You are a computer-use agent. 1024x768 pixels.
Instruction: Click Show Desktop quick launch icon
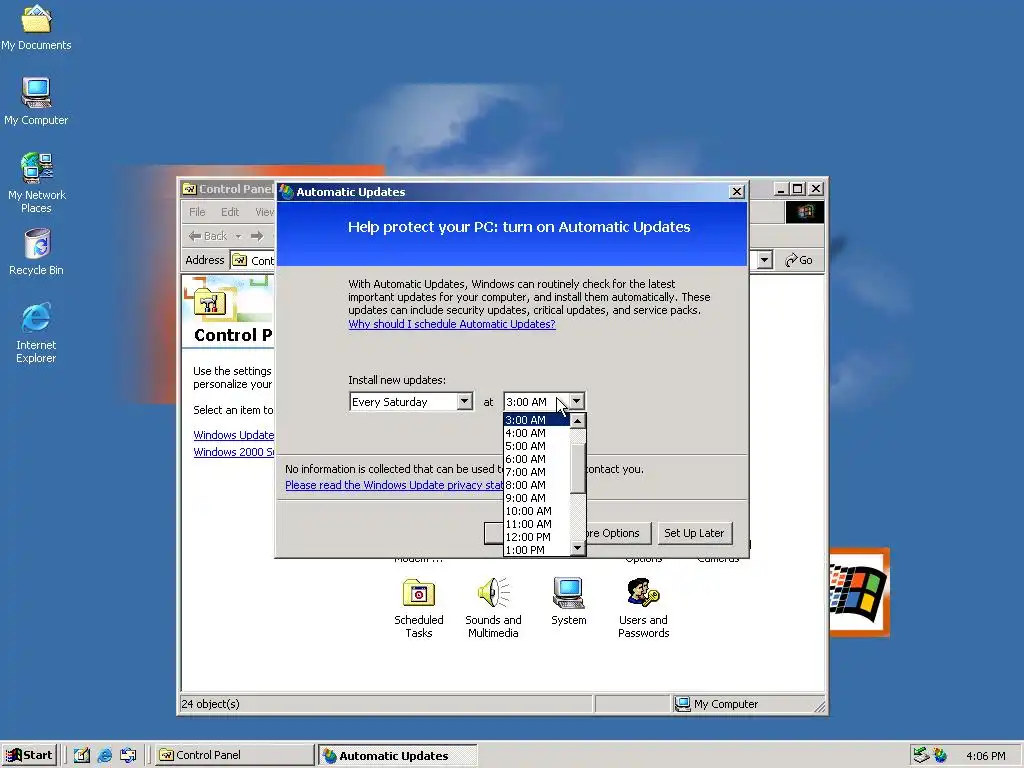pyautogui.click(x=82, y=755)
